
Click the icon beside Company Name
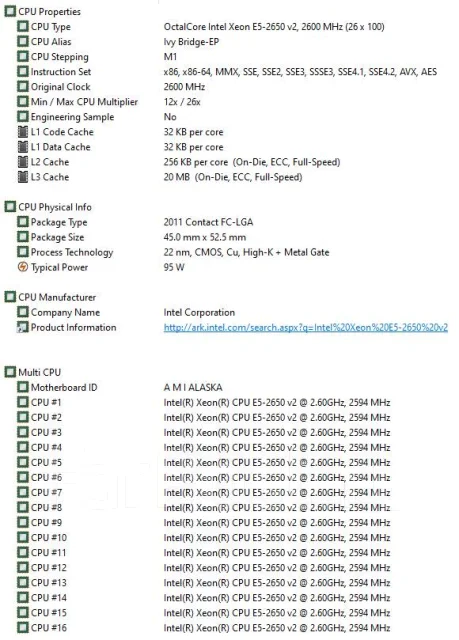coord(23,312)
